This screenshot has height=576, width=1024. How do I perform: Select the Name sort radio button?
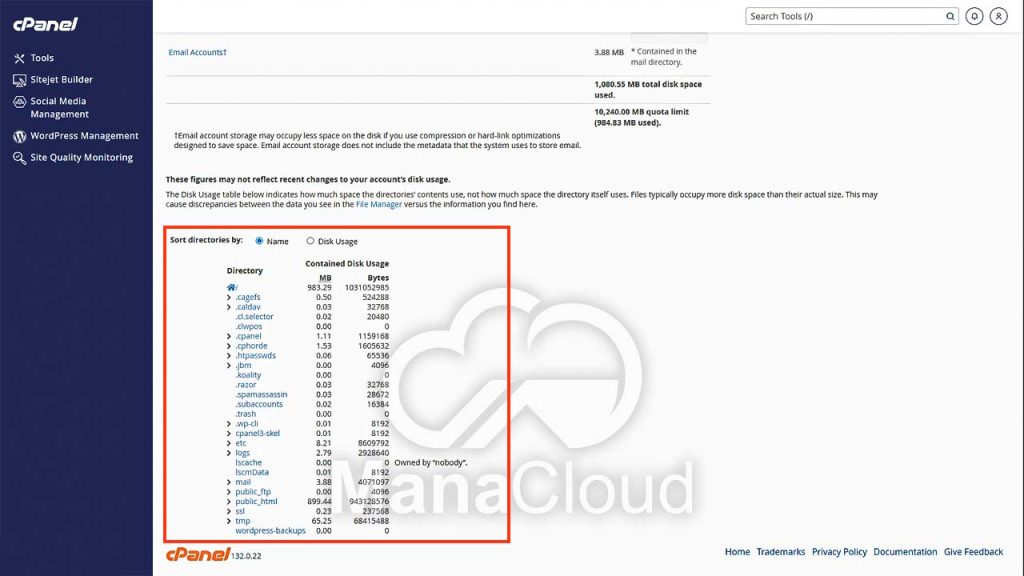[x=260, y=241]
